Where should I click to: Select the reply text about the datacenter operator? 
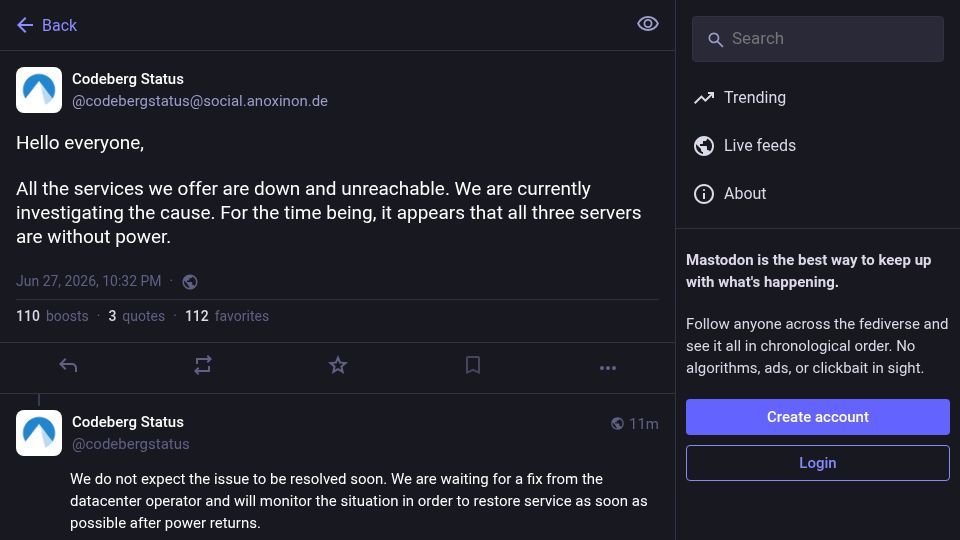click(x=358, y=501)
